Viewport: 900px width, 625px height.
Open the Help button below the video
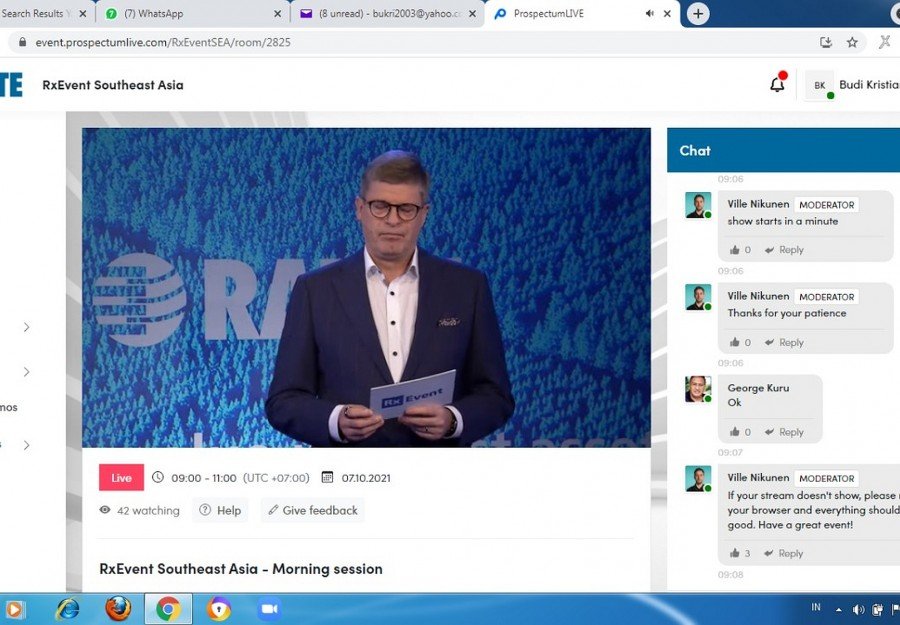click(220, 510)
